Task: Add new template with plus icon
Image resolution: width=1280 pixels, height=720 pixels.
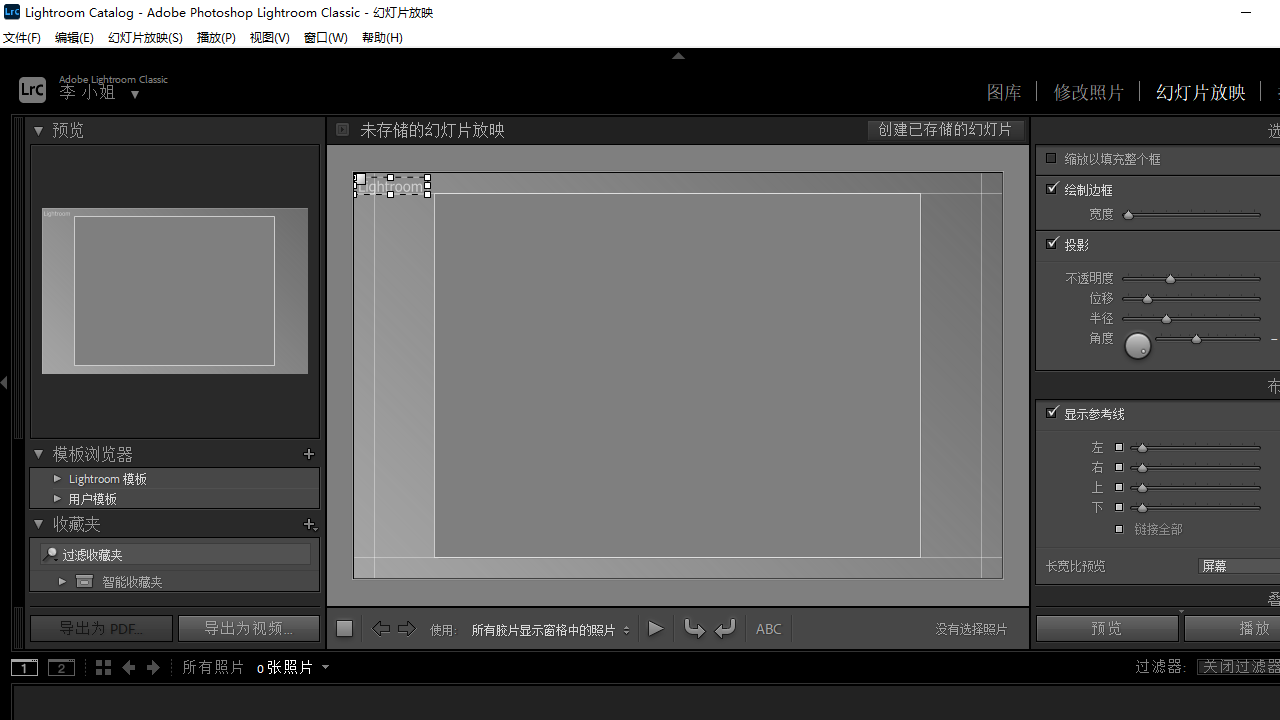Action: (309, 454)
